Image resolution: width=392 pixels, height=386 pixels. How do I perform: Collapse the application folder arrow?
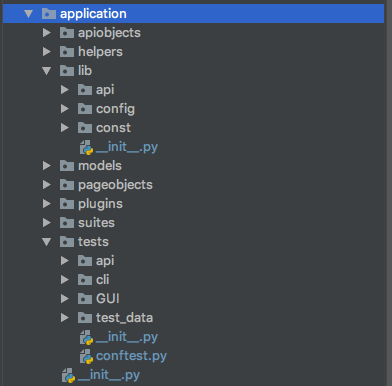pos(29,14)
